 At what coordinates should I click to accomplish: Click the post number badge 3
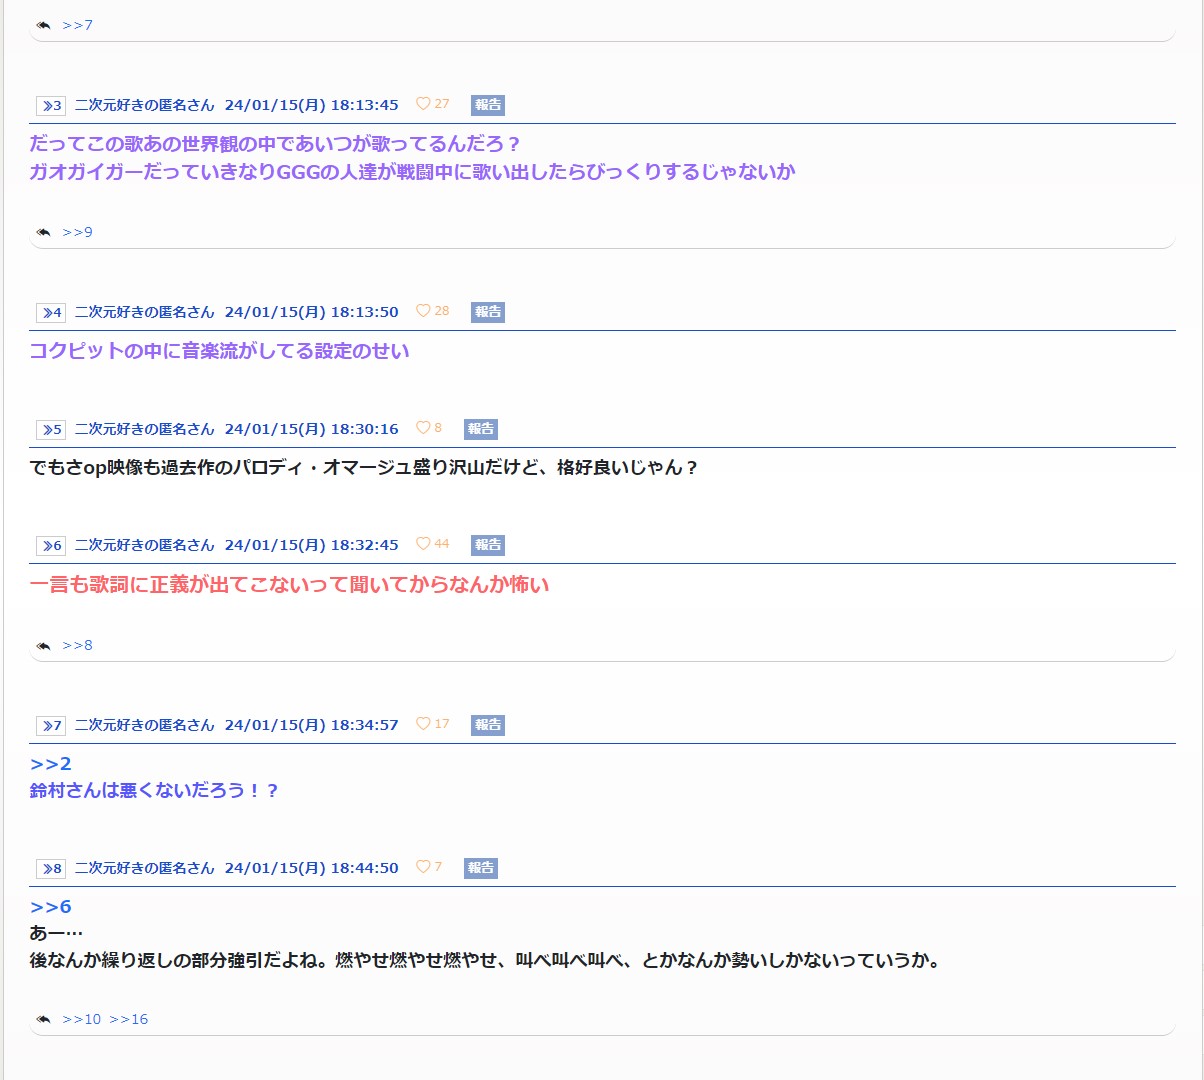click(x=51, y=106)
